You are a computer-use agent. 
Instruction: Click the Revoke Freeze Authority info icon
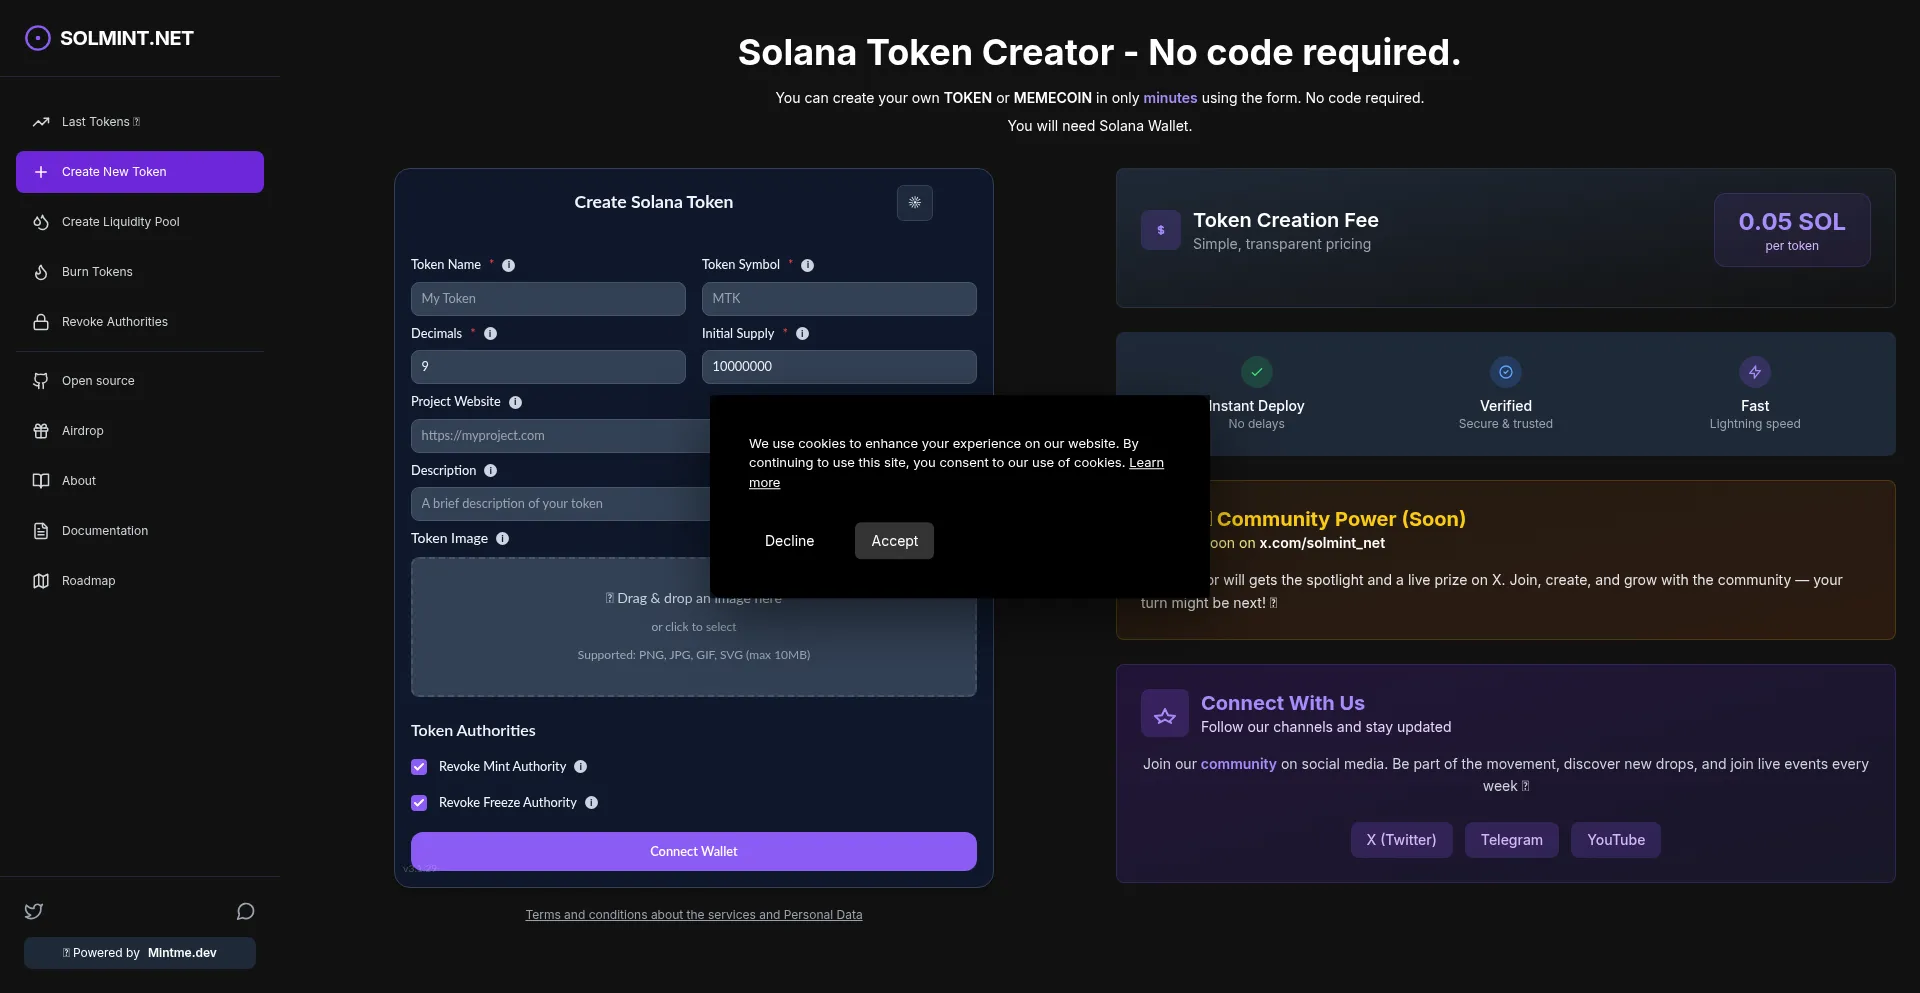click(592, 803)
